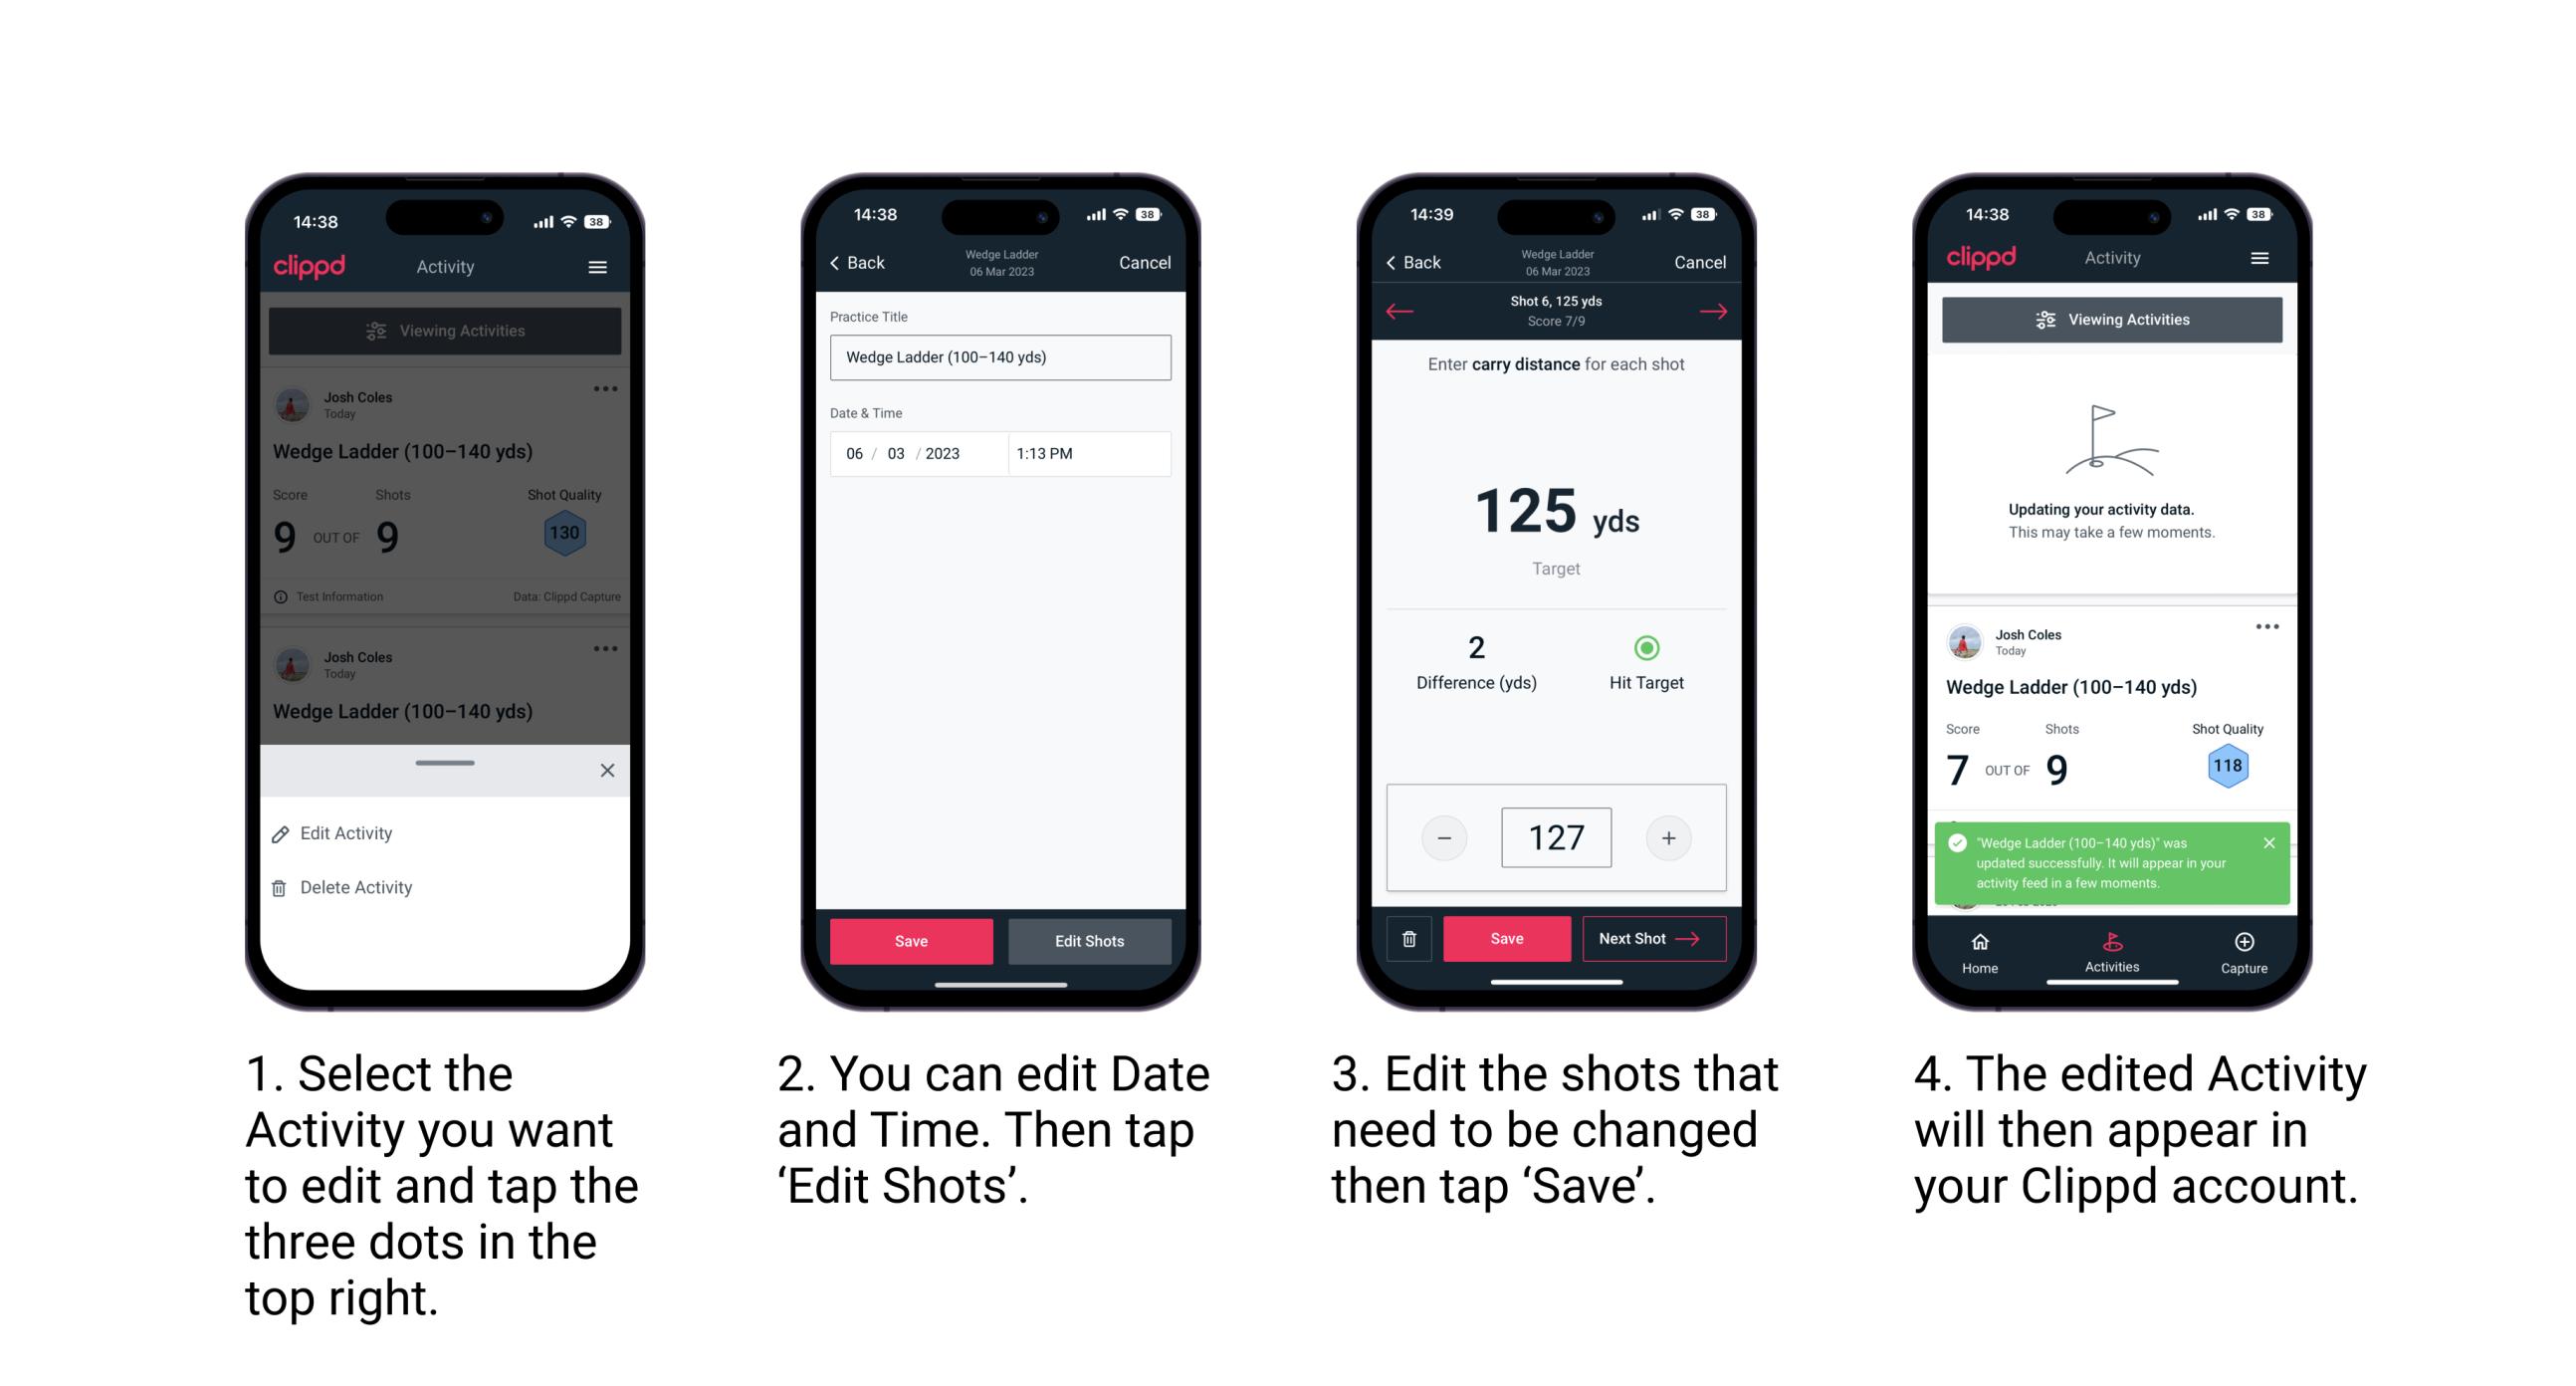Screen dimensions: 2576x1386
Task: Tap the right arrow navigation on shot
Action: (1730, 311)
